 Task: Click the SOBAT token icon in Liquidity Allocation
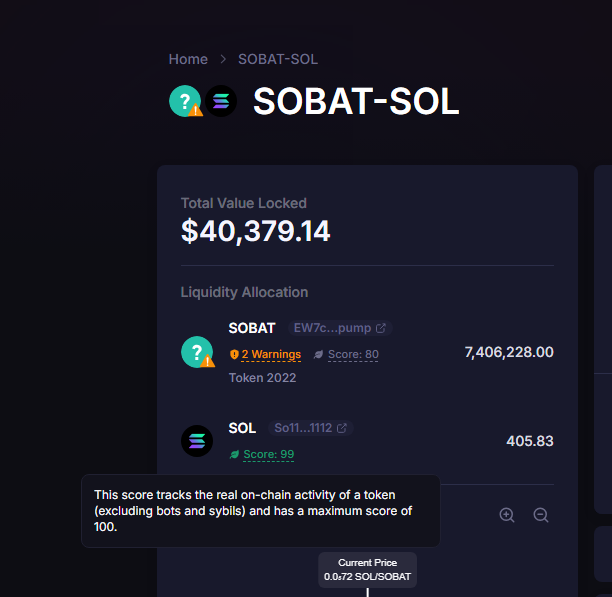click(x=197, y=352)
